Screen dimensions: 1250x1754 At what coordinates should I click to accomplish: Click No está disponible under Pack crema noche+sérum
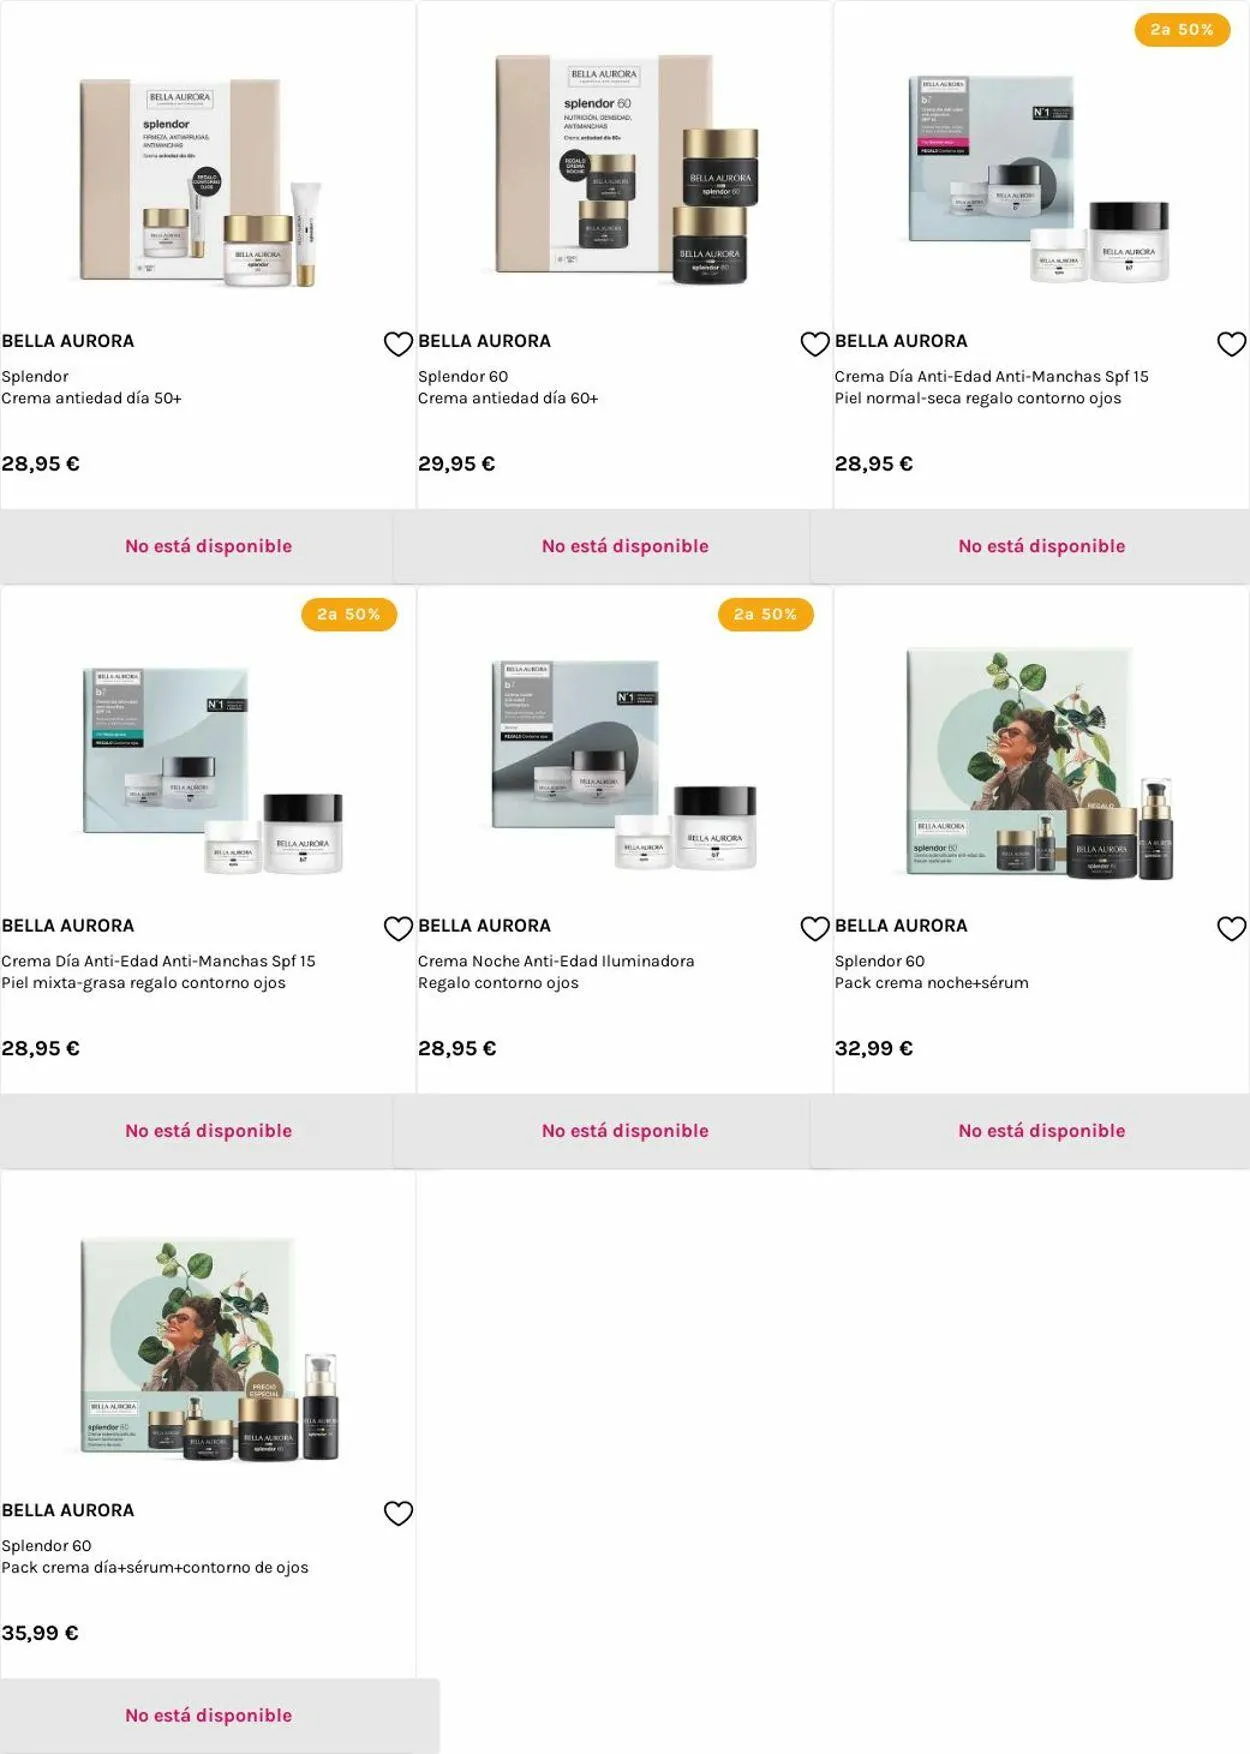click(1041, 1131)
